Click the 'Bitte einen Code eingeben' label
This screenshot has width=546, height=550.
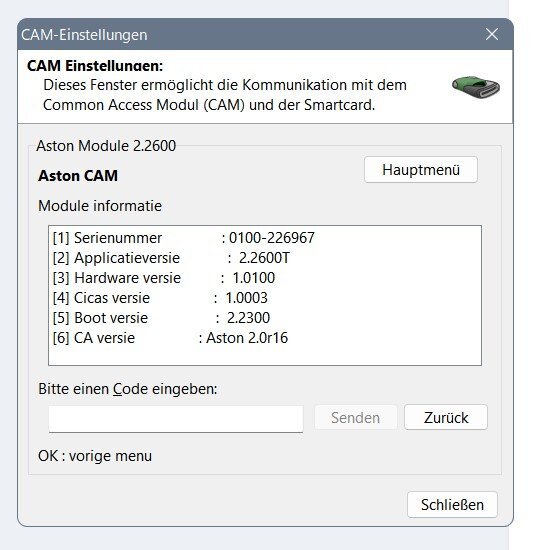(x=128, y=389)
